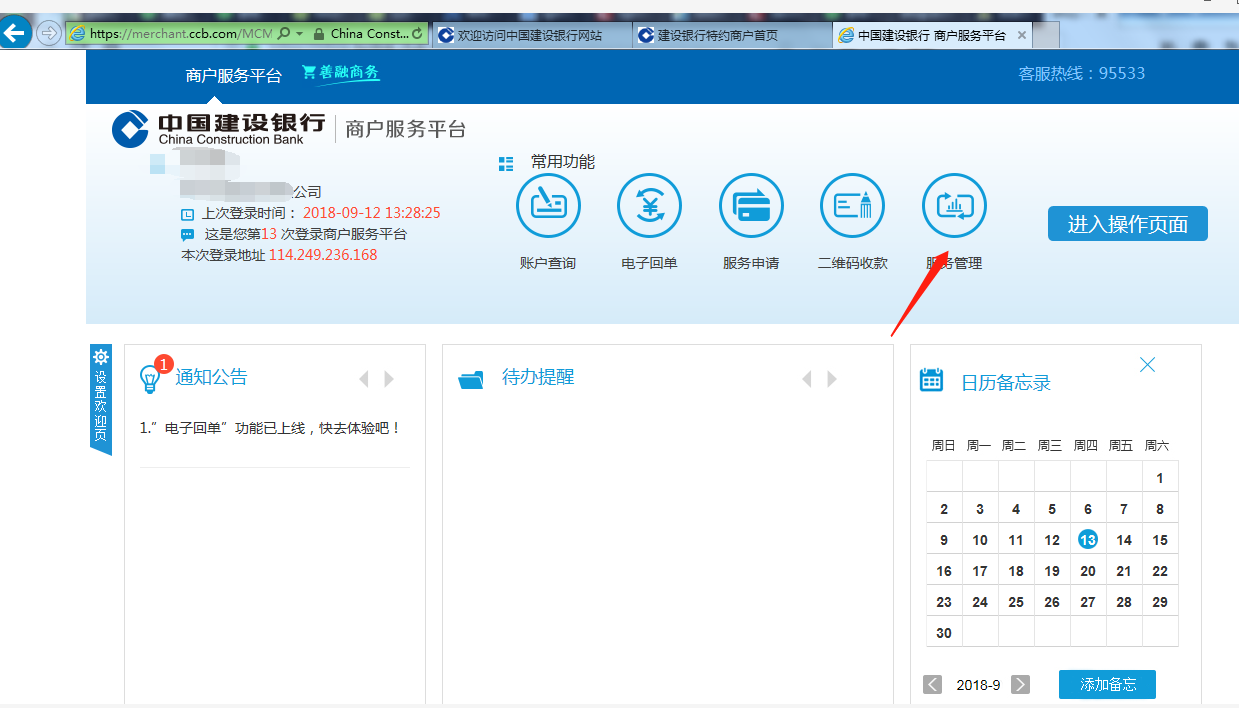Open the address bar search dropdown arrow
Screen dimensions: 1239x708
[300, 34]
